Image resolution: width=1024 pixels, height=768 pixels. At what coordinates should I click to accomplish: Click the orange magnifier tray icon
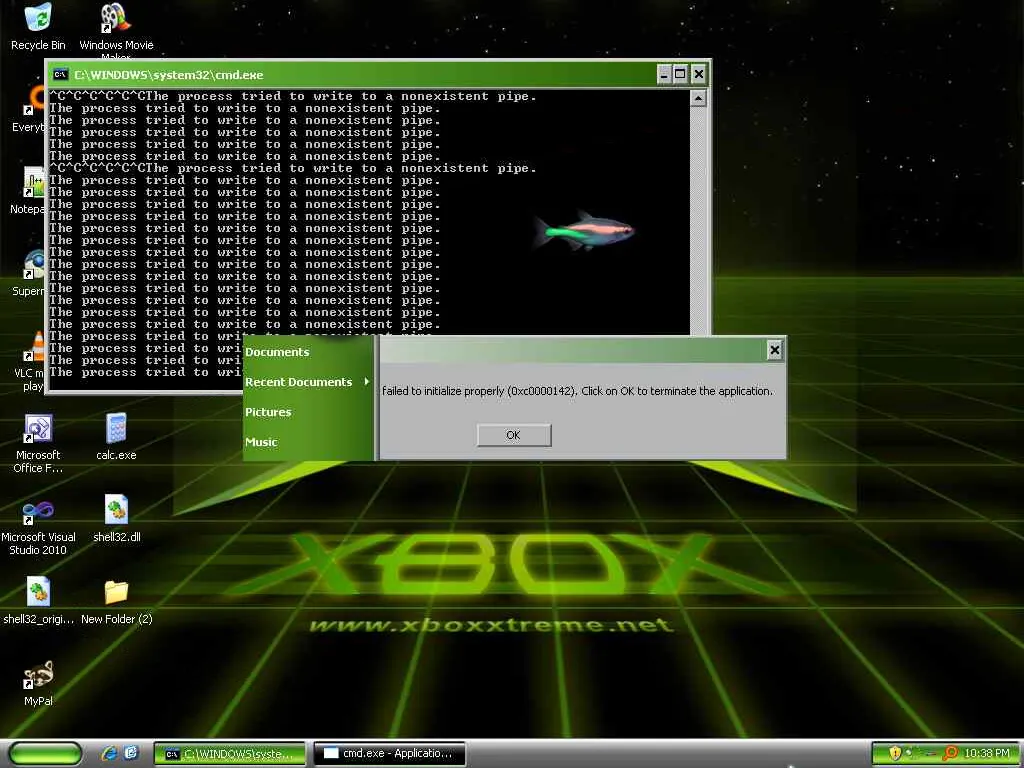950,753
